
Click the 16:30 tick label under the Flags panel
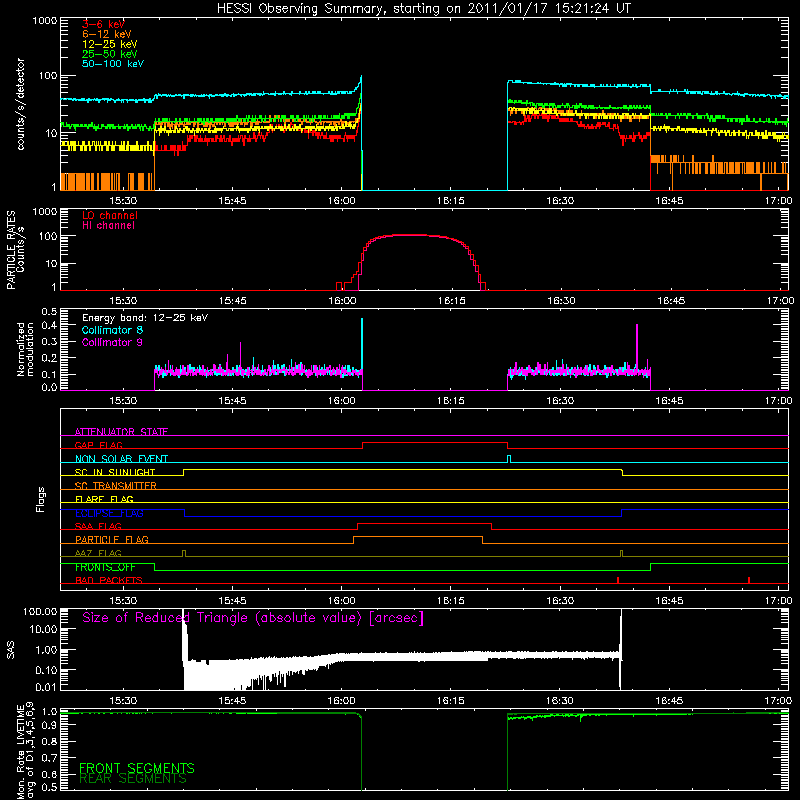click(x=560, y=601)
